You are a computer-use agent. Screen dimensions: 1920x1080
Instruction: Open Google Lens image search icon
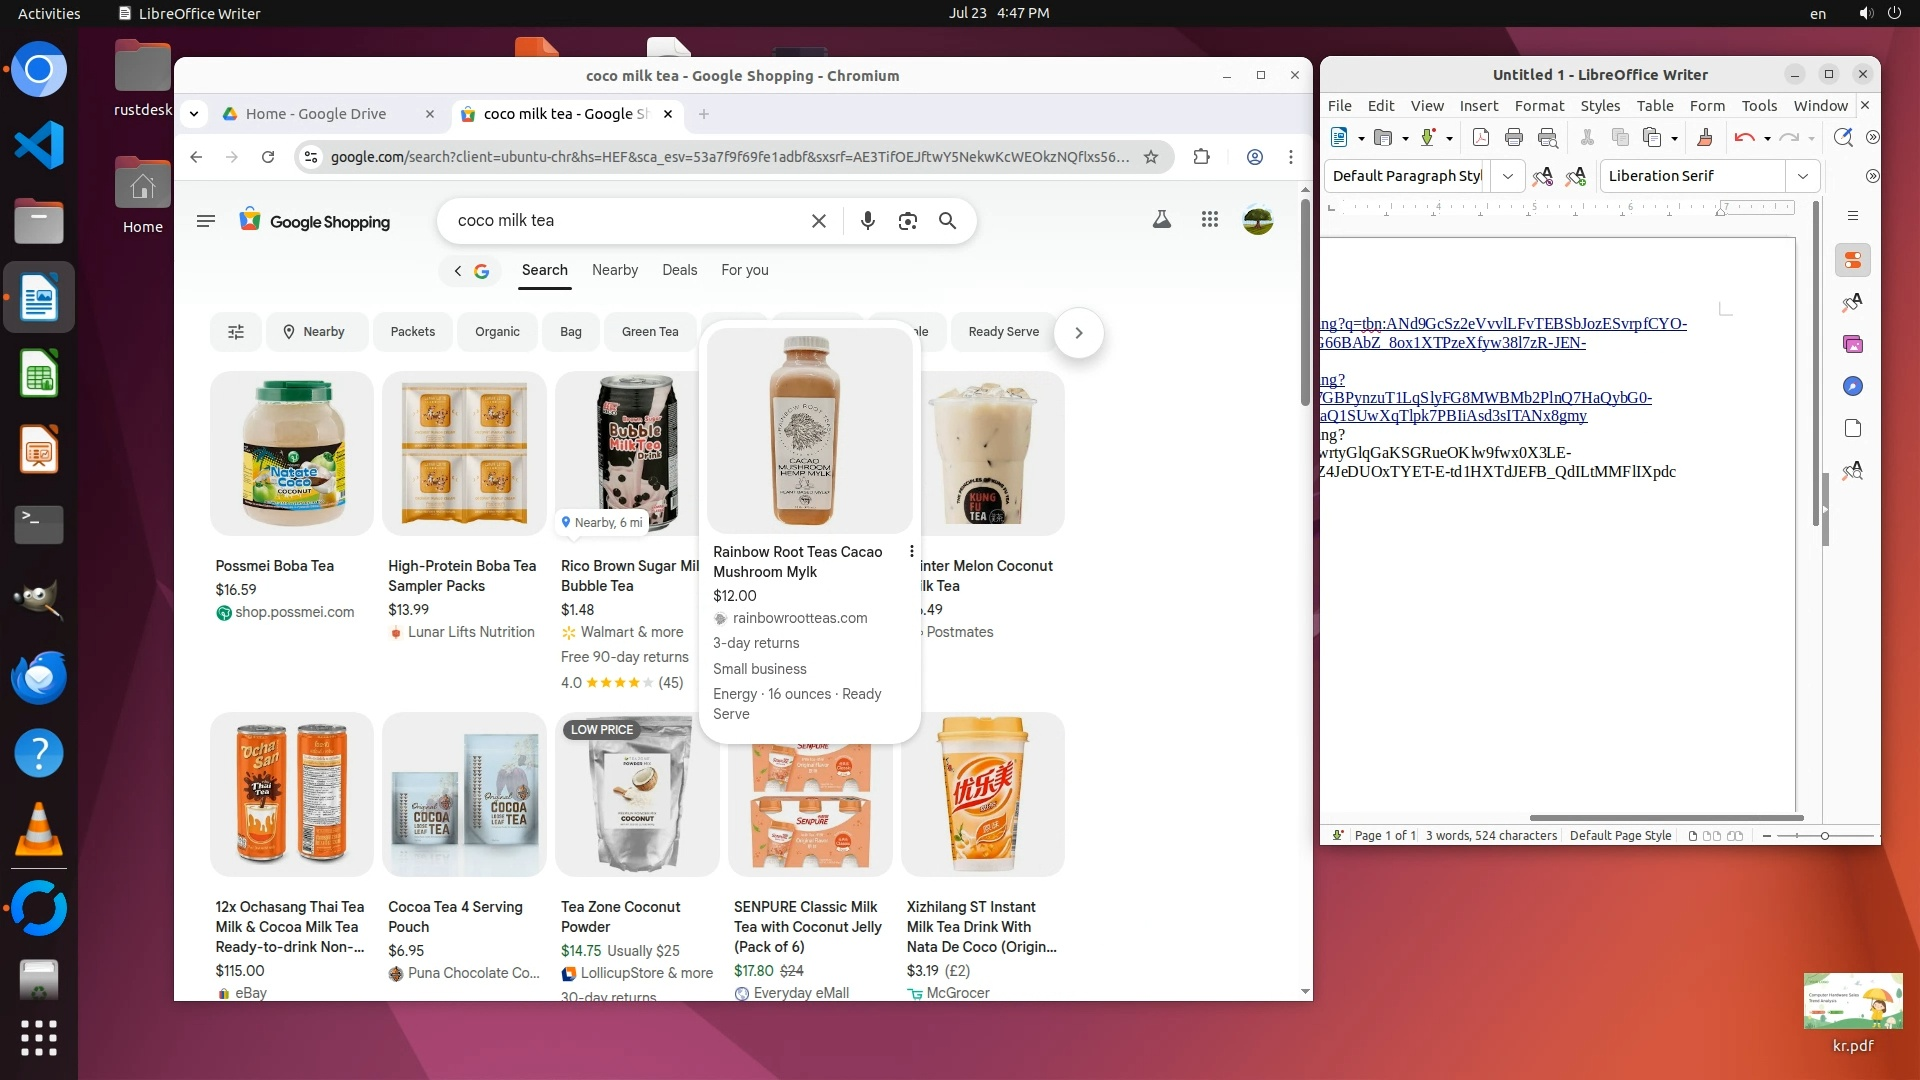click(x=907, y=221)
